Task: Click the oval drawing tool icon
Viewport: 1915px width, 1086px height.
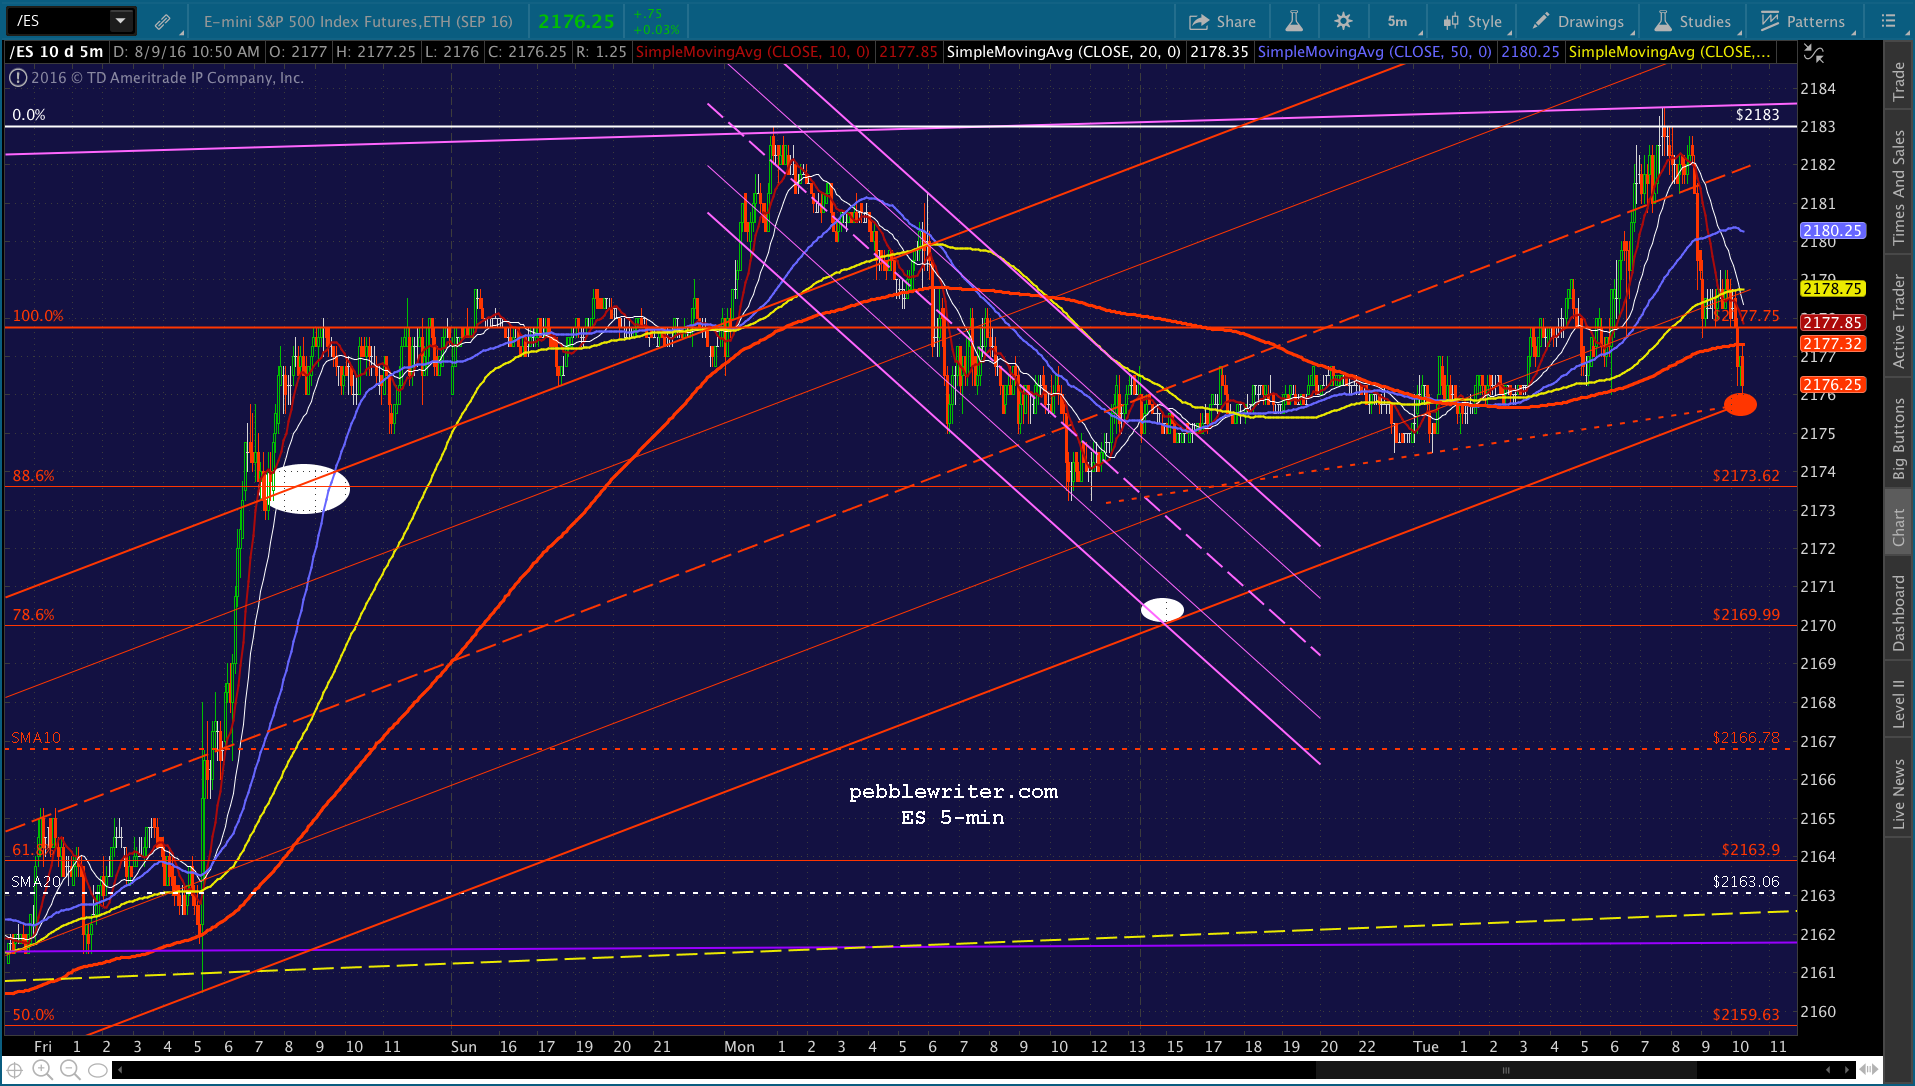Action: click(98, 1070)
